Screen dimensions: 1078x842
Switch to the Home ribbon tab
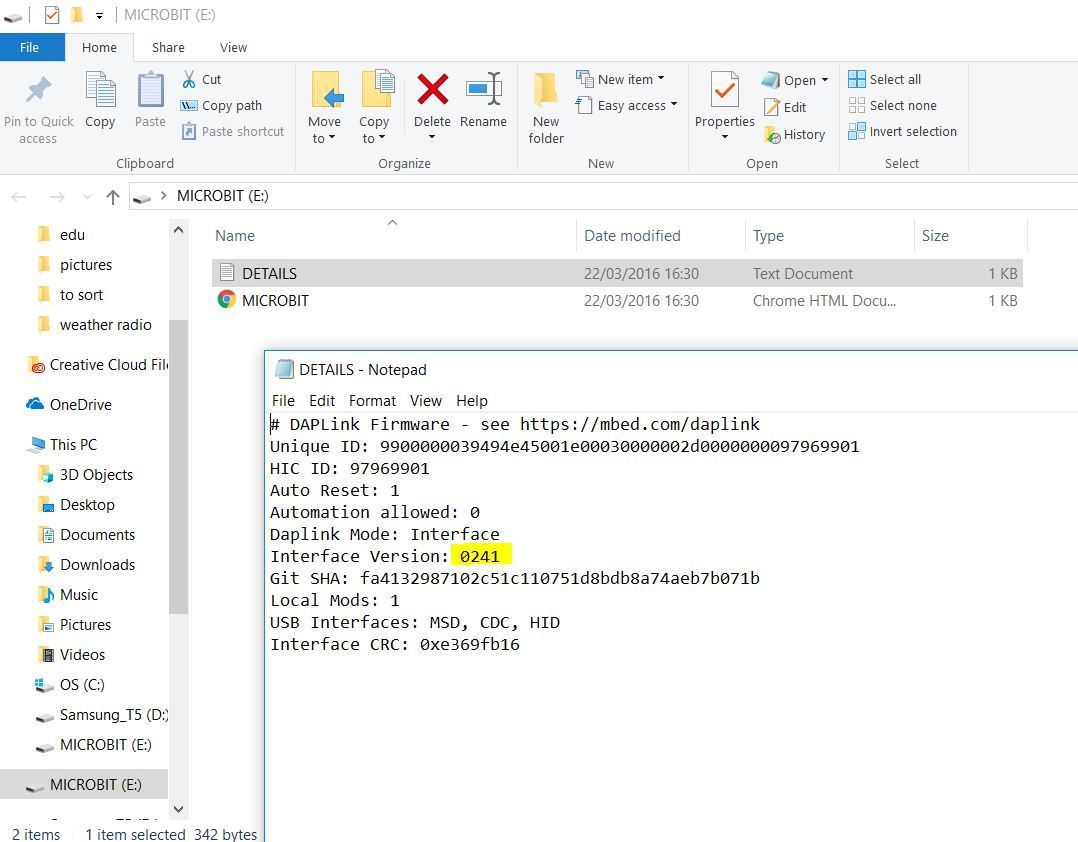pyautogui.click(x=99, y=47)
